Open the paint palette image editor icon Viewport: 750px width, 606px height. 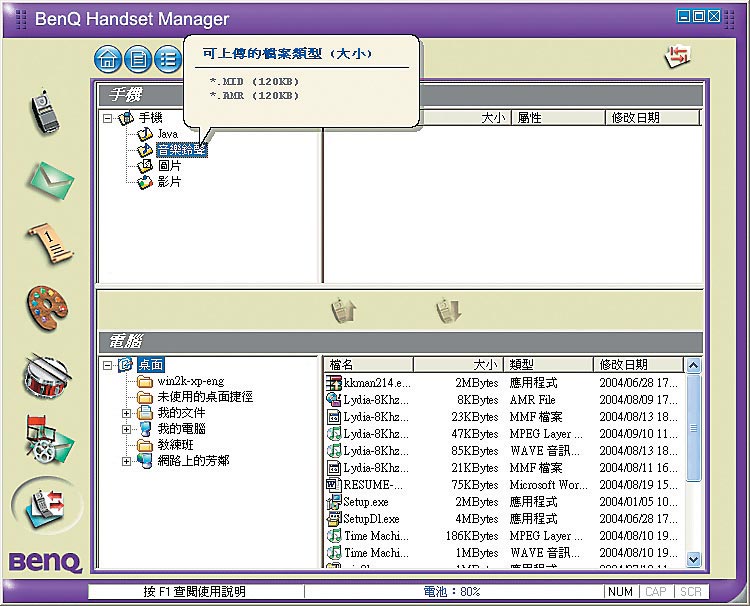point(47,308)
